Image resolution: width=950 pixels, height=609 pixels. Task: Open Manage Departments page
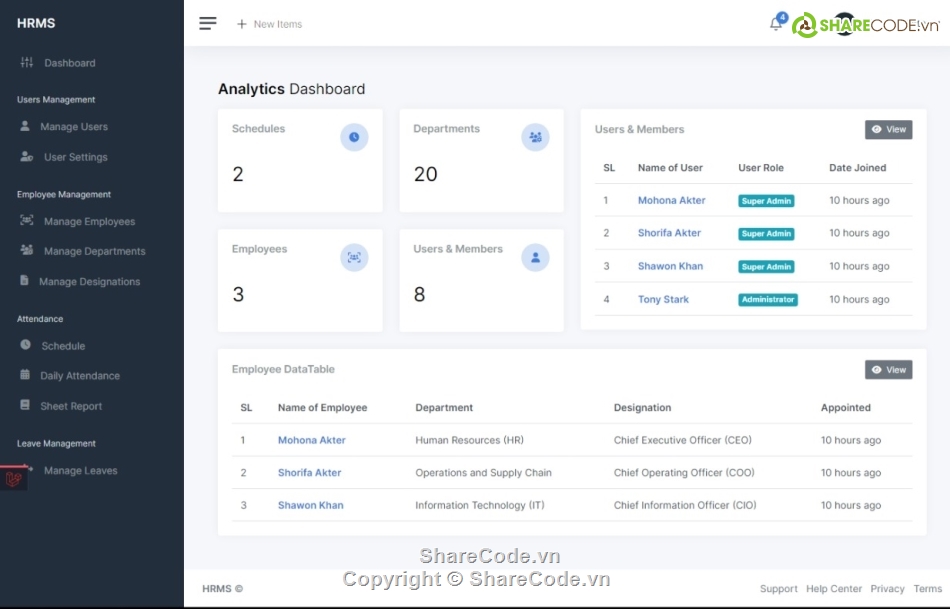coord(94,252)
